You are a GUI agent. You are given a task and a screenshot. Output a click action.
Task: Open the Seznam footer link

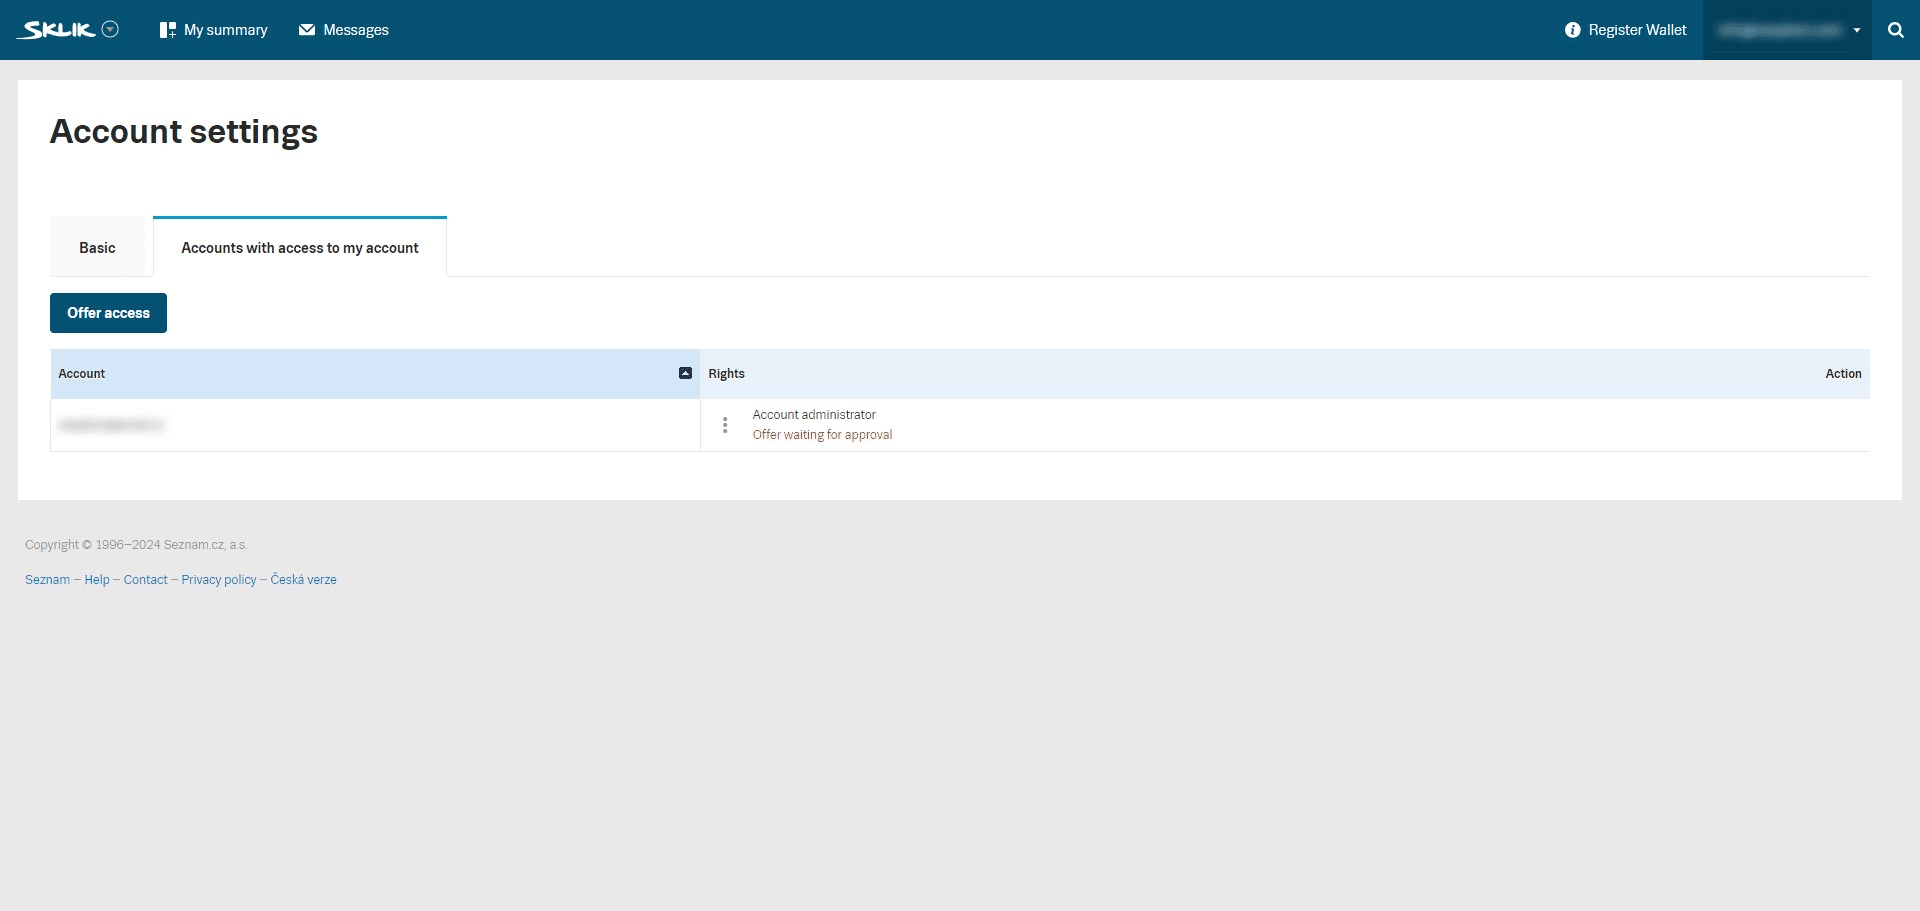47,579
